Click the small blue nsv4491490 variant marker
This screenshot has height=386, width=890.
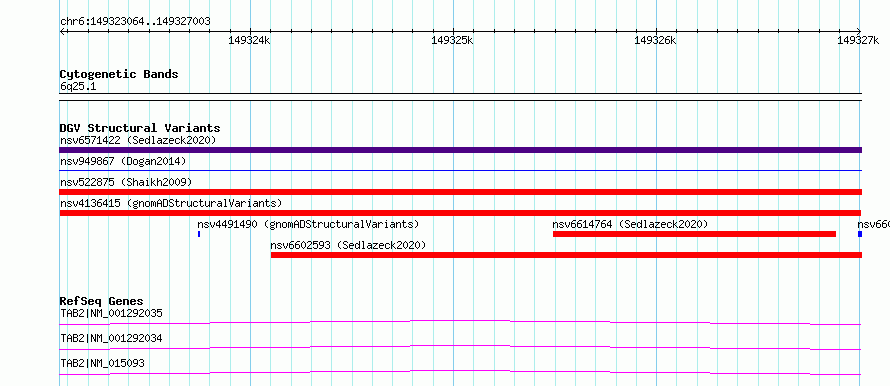(x=199, y=234)
